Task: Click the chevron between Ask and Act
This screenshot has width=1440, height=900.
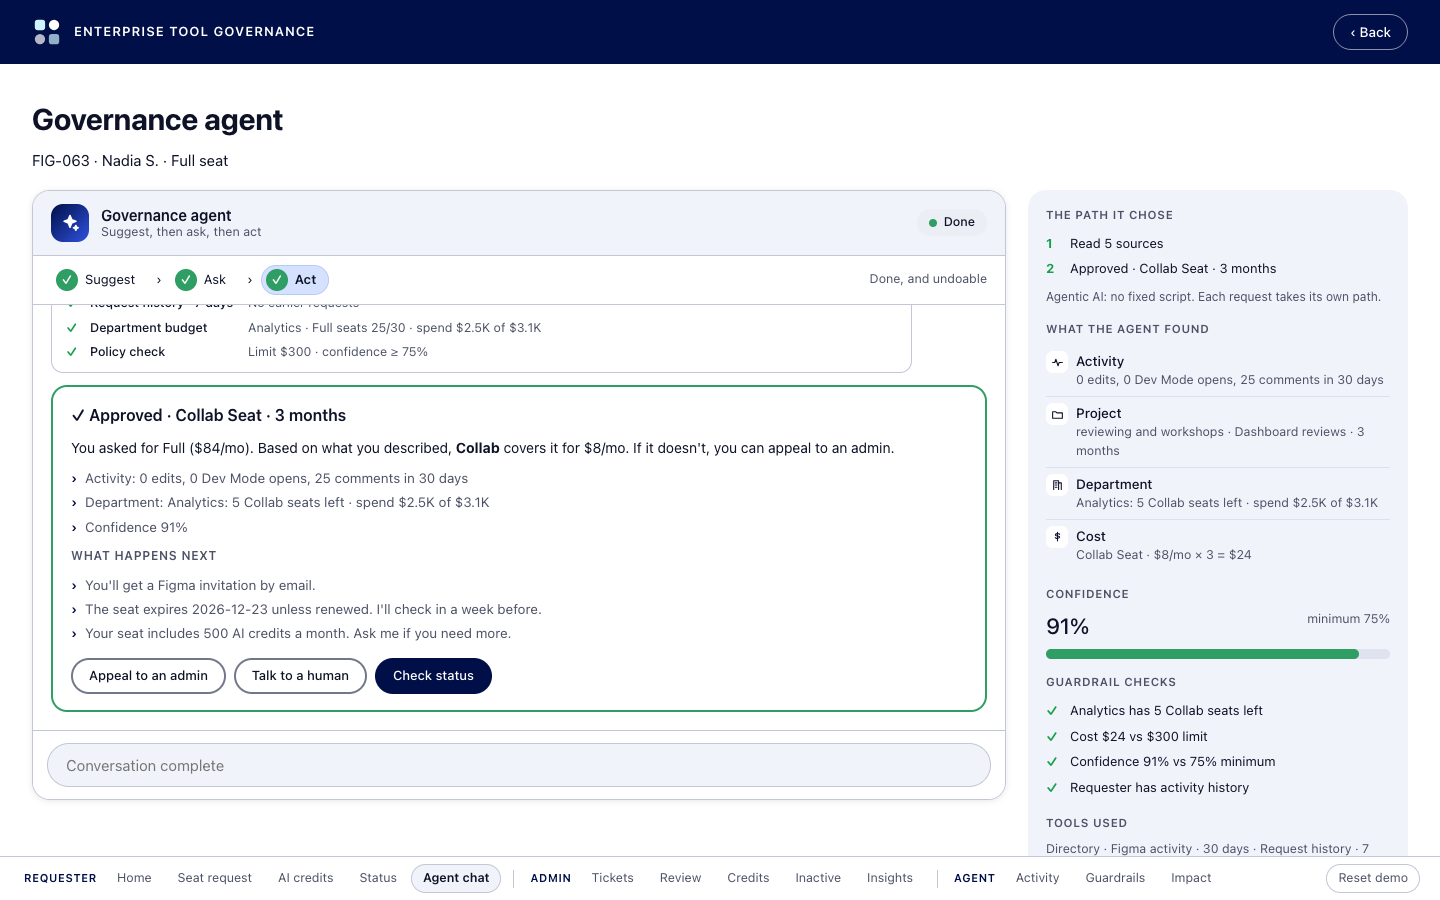Action: pos(249,280)
